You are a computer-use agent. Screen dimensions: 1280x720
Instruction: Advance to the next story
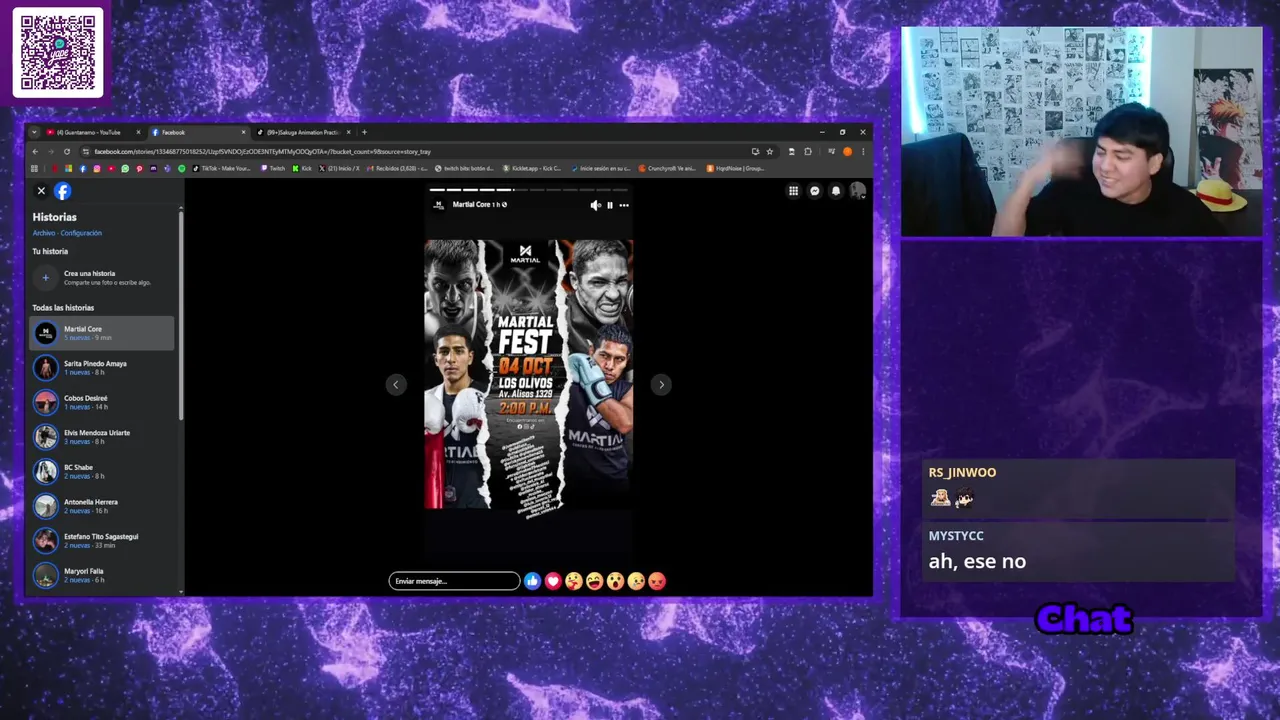(x=661, y=384)
